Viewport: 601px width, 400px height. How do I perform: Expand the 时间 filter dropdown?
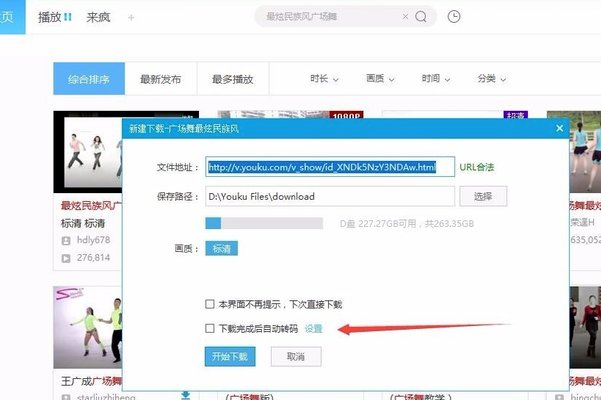coord(436,79)
